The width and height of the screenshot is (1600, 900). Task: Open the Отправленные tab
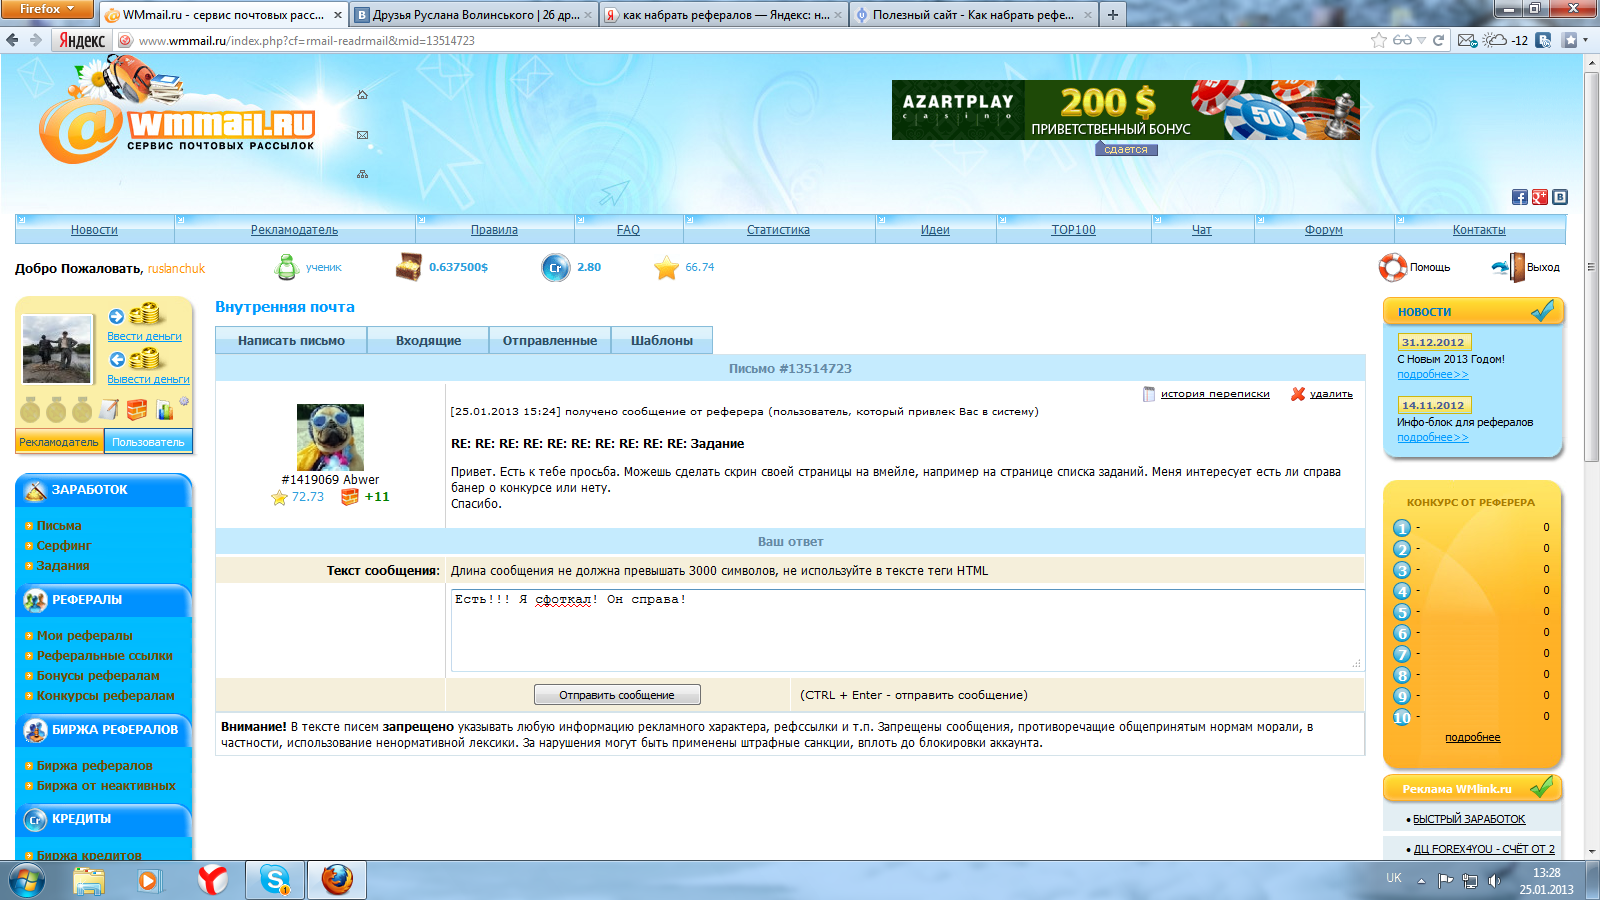[550, 341]
